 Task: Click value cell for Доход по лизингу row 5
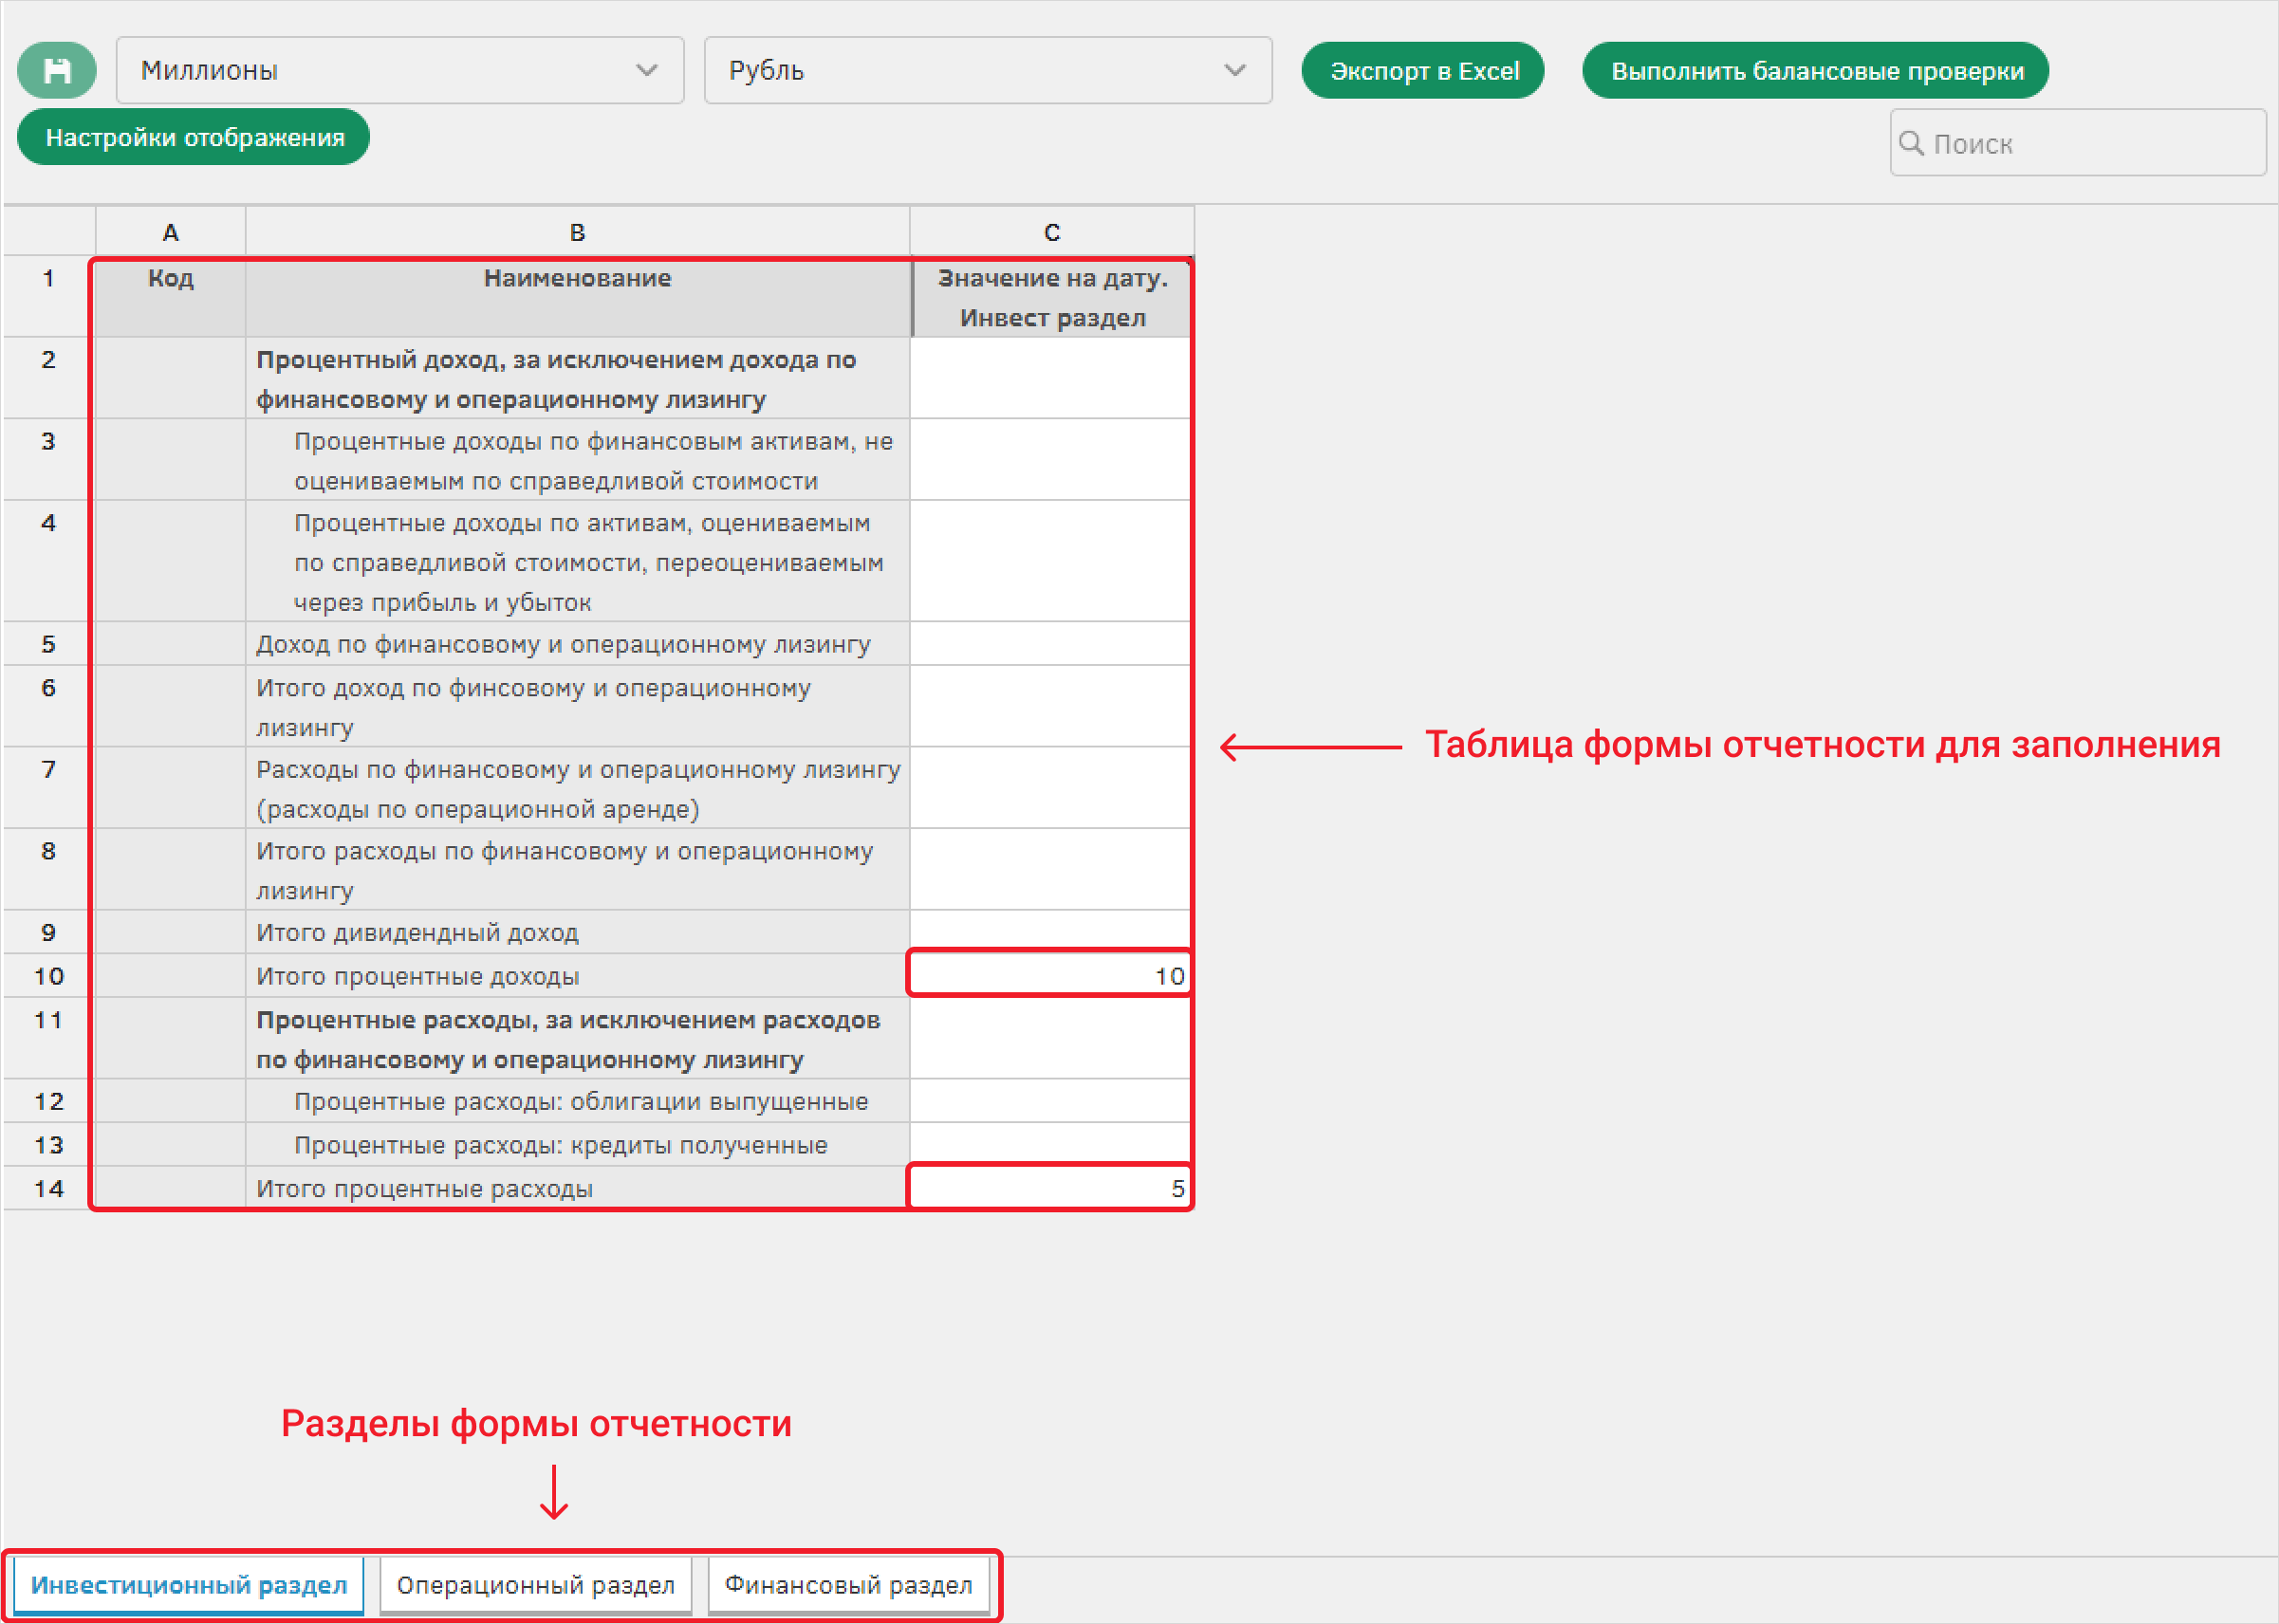coord(1050,644)
